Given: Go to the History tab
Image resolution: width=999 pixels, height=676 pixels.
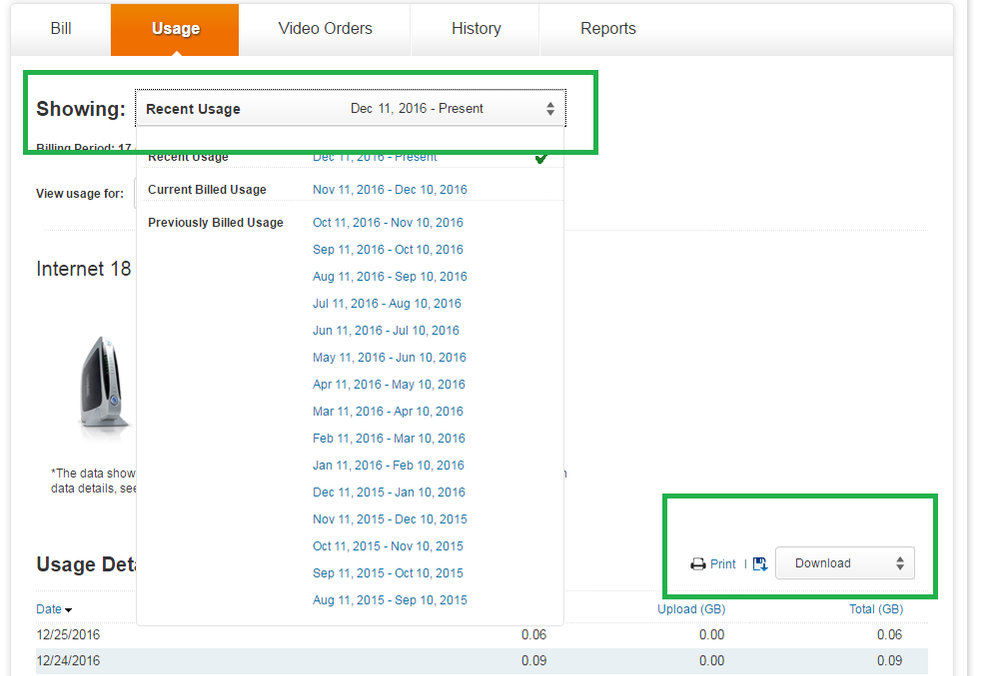Looking at the screenshot, I should 476,29.
